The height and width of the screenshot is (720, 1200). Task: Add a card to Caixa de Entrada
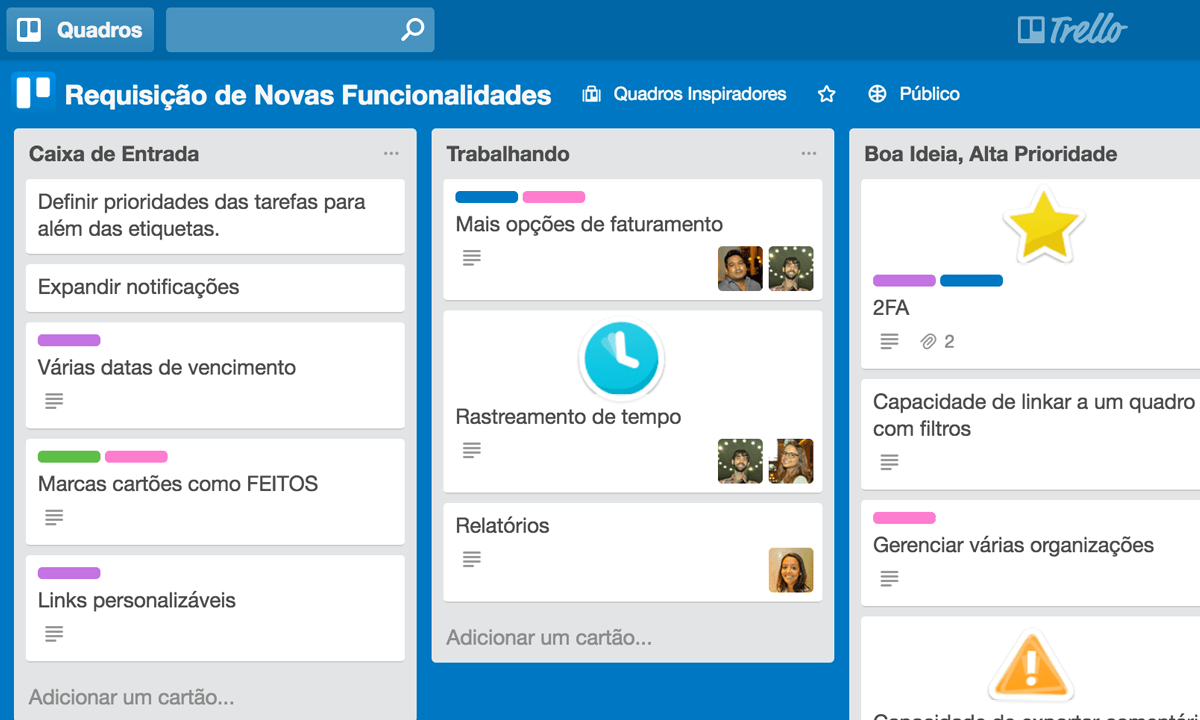[128, 696]
